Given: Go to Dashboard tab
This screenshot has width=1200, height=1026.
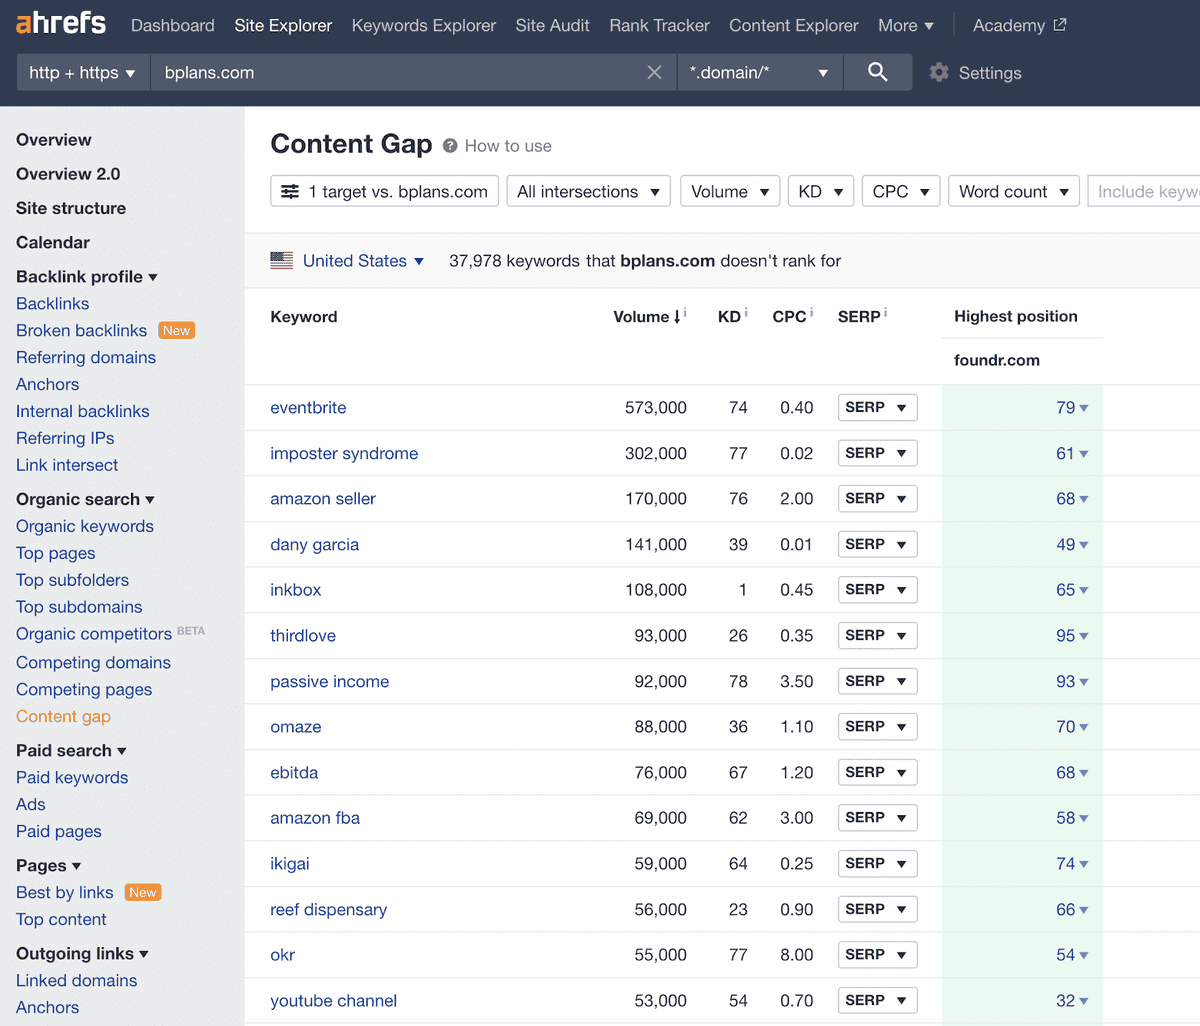Looking at the screenshot, I should point(173,25).
